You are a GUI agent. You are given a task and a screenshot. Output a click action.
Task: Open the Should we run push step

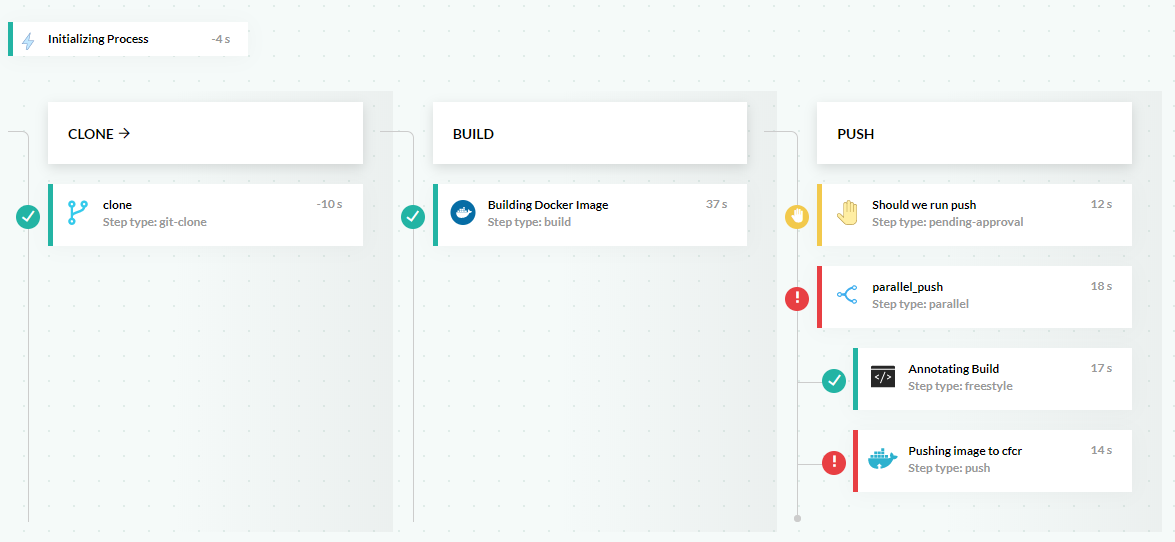pyautogui.click(x=924, y=205)
